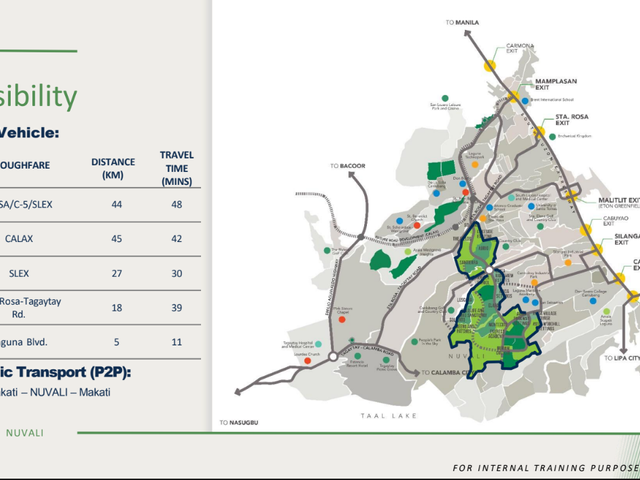Click the "SLEX" row label

pos(19,273)
